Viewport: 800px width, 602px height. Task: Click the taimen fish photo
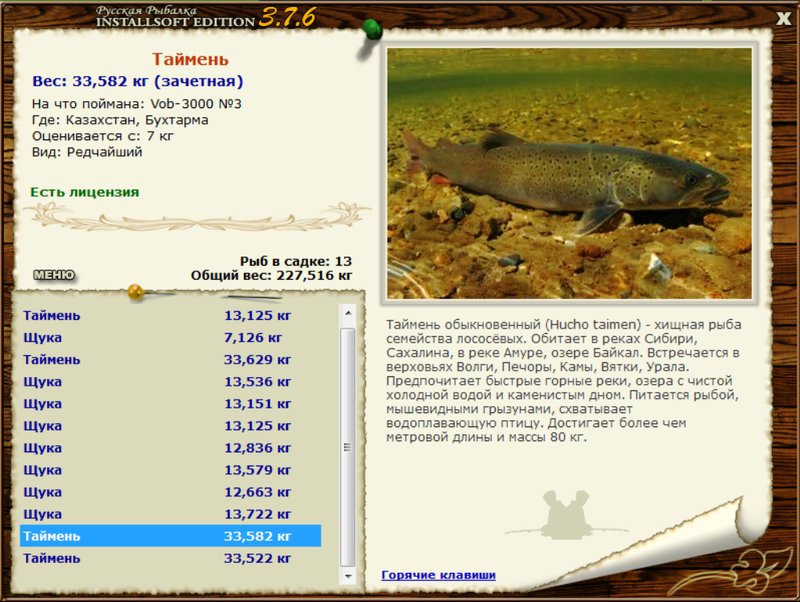pos(569,173)
